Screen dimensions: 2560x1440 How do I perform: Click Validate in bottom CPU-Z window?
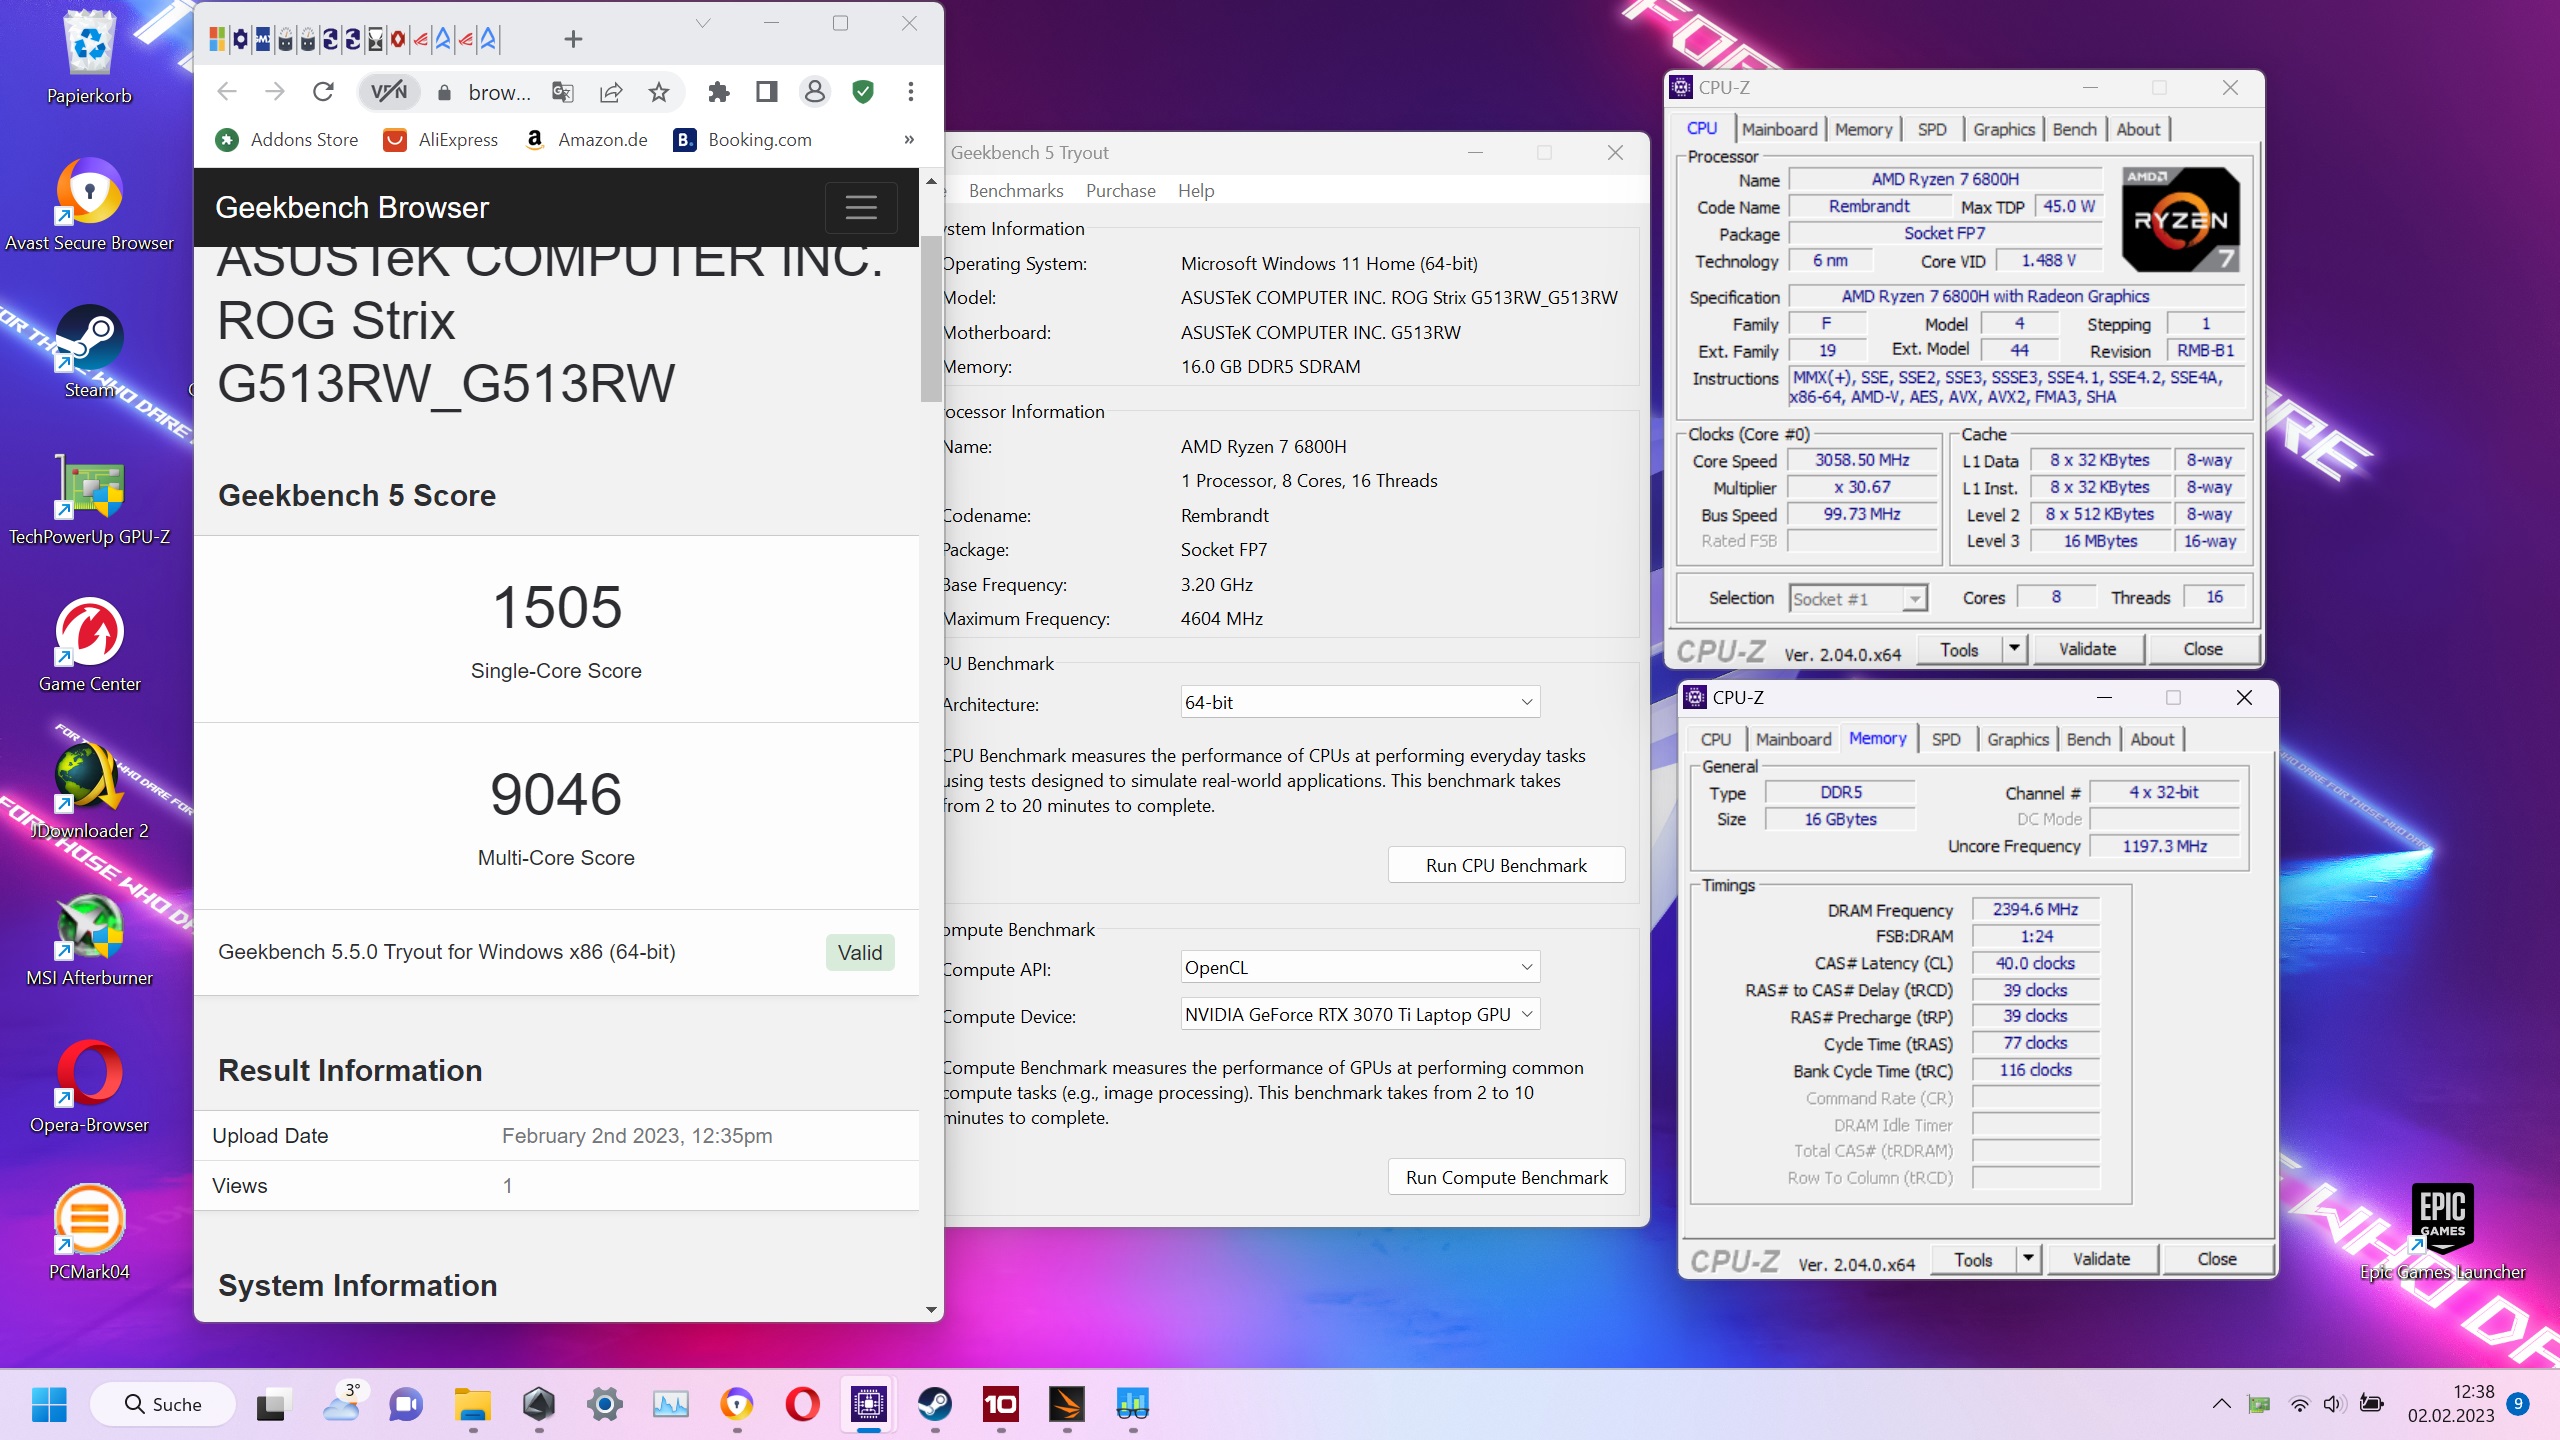2101,1259
